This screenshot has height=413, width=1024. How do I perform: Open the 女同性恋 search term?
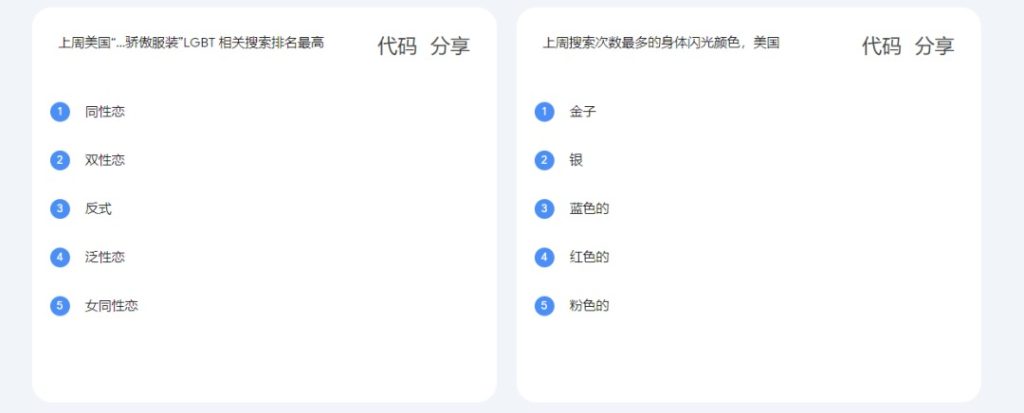112,305
